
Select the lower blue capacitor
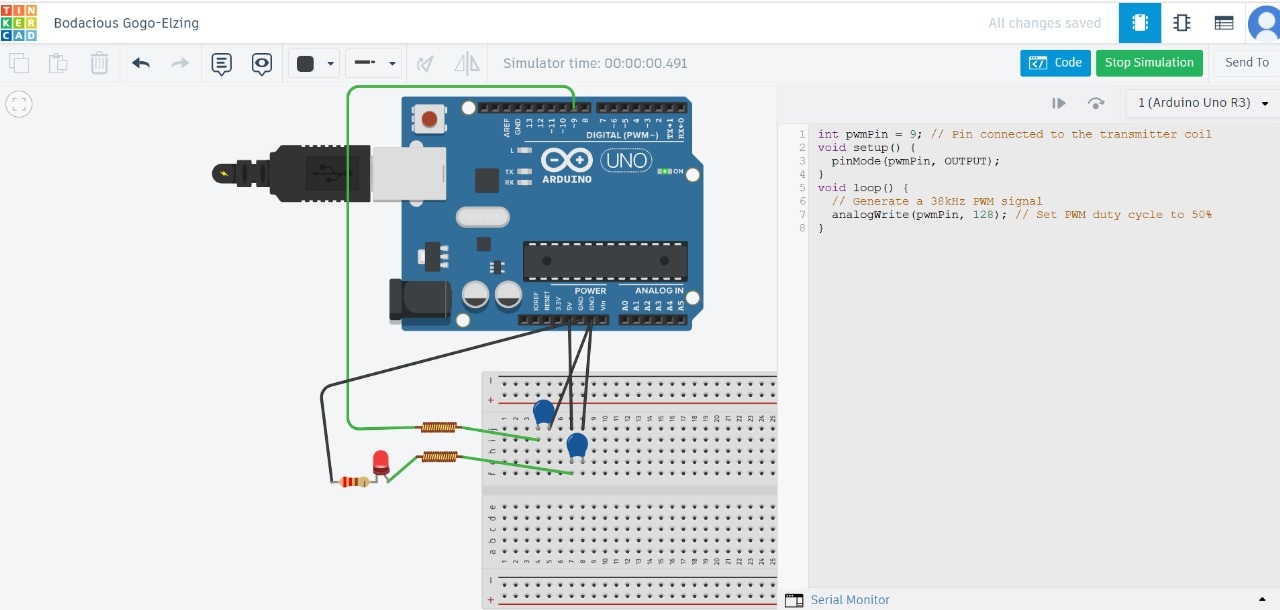(577, 444)
